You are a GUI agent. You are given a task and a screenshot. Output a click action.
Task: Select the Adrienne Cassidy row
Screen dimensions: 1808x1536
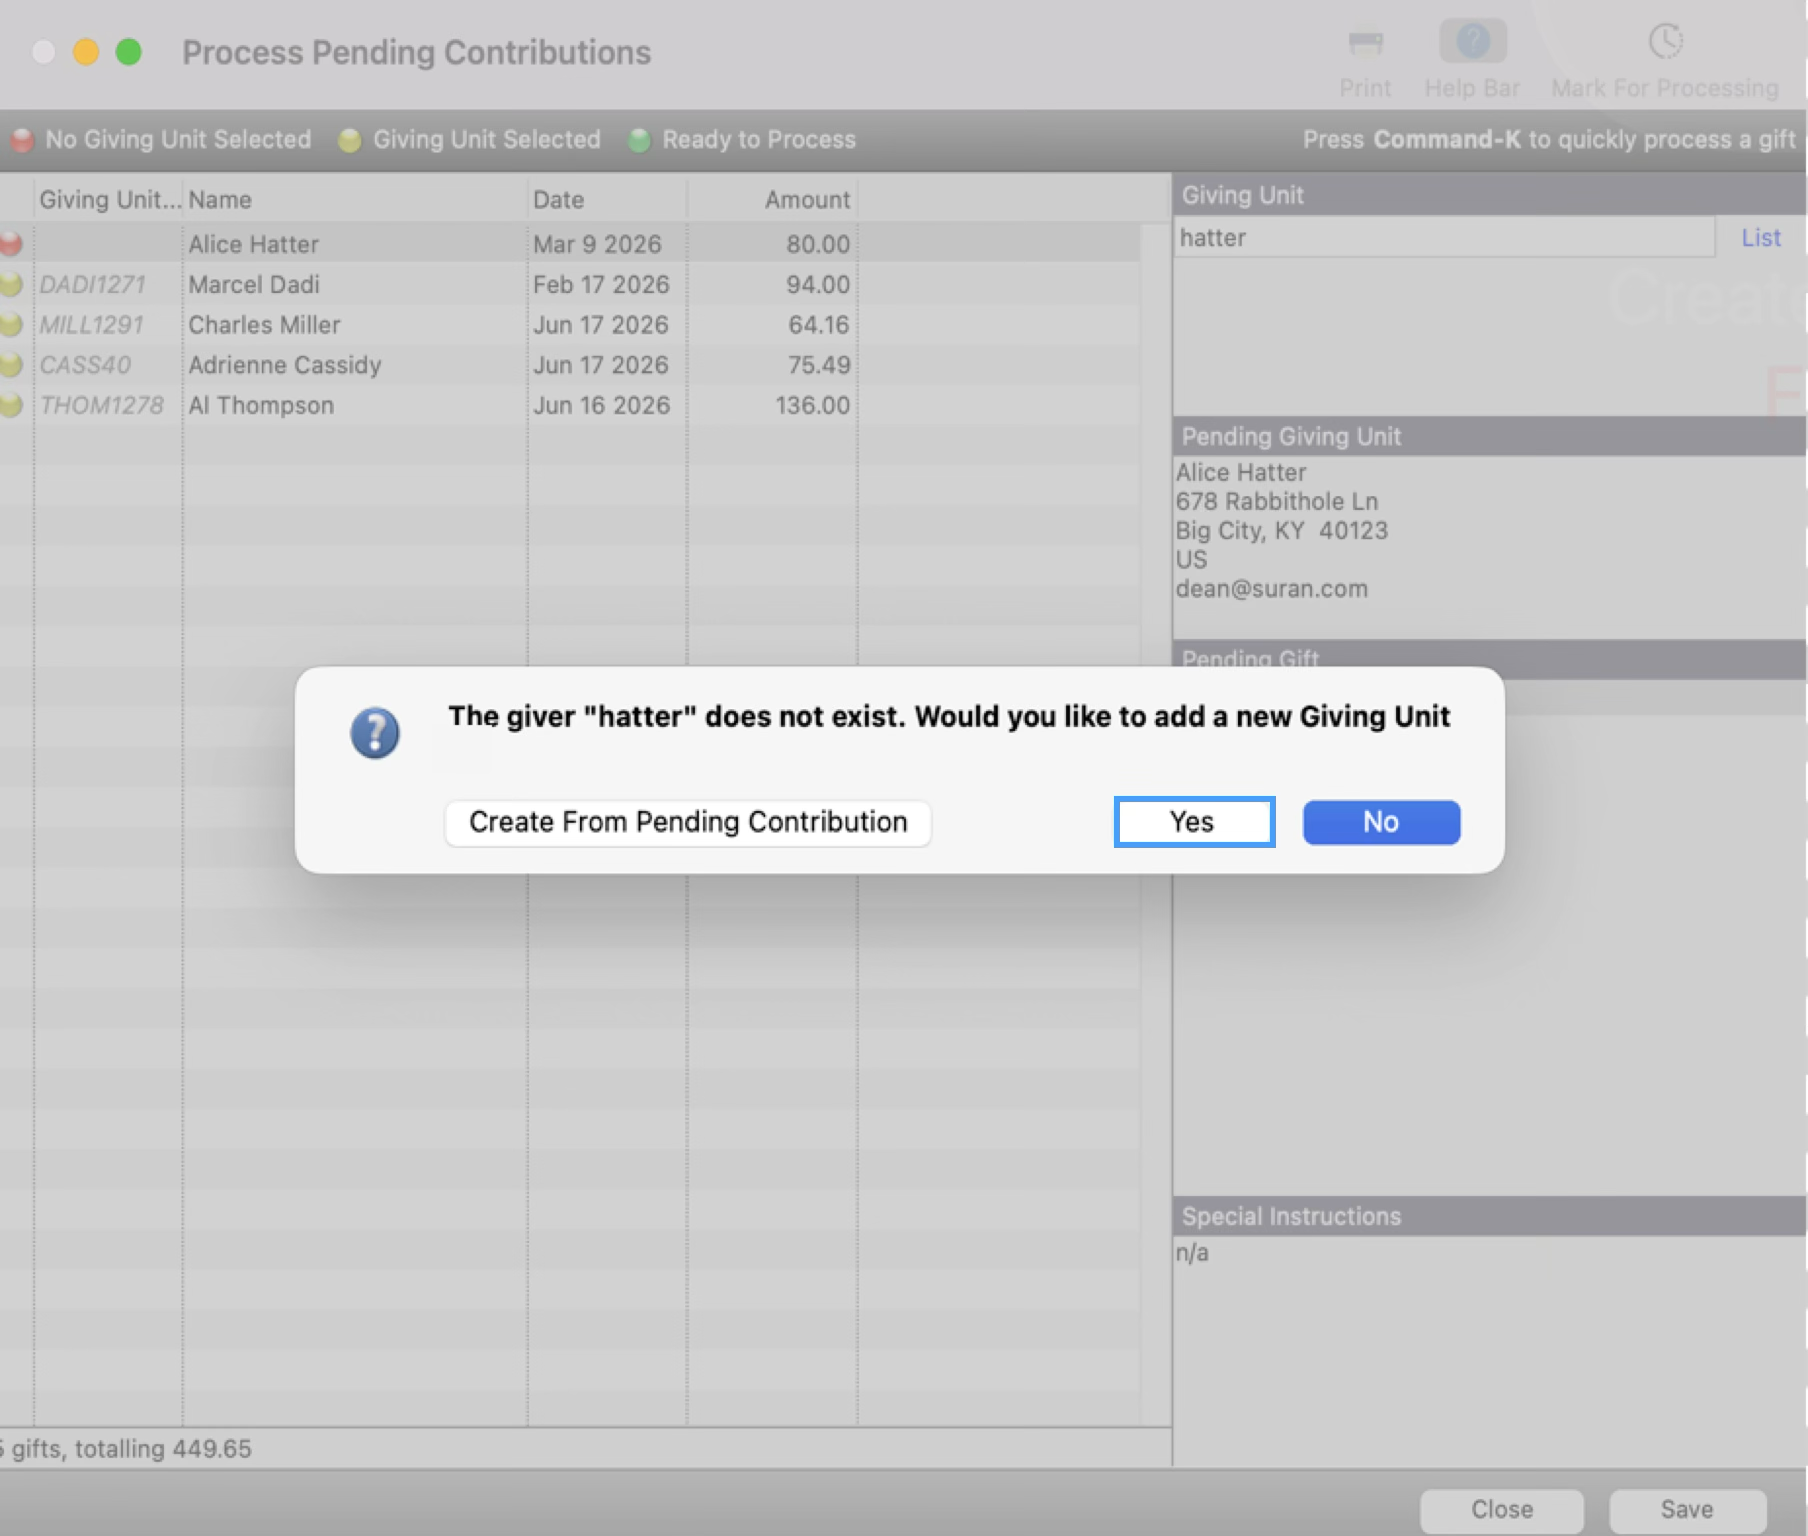[570, 365]
